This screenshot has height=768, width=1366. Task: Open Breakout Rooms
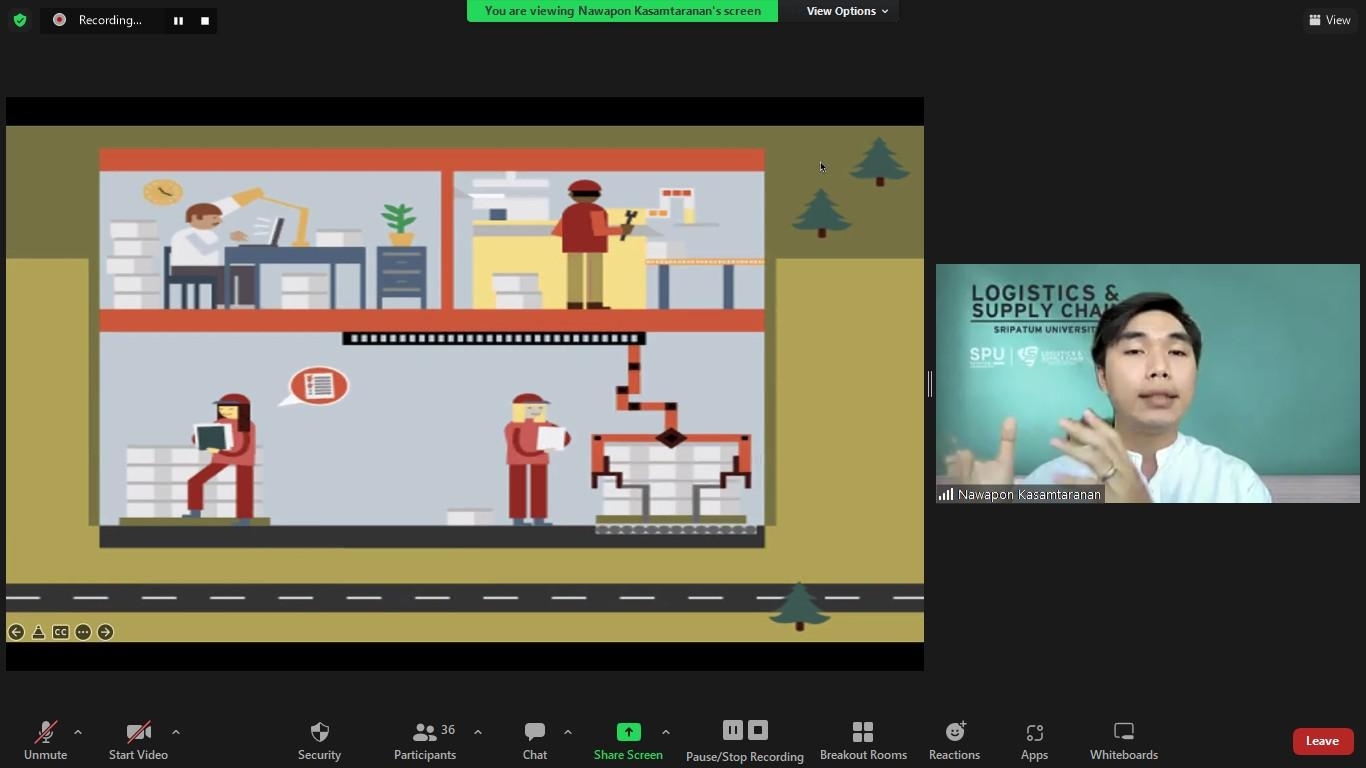pos(863,732)
